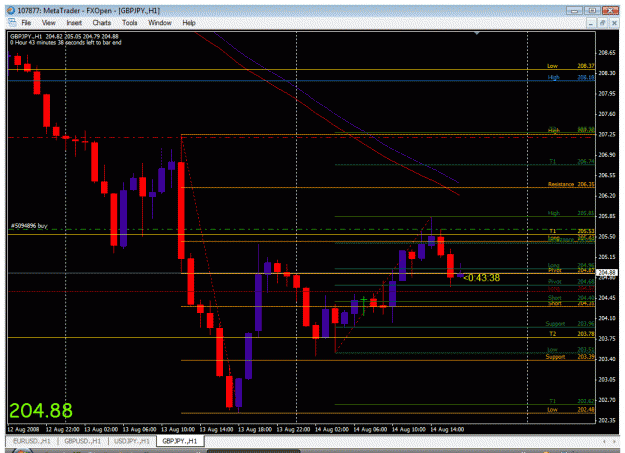The width and height of the screenshot is (625, 453).
Task: Click the 14 Aug 06:00 time axis label
Action: (370, 429)
